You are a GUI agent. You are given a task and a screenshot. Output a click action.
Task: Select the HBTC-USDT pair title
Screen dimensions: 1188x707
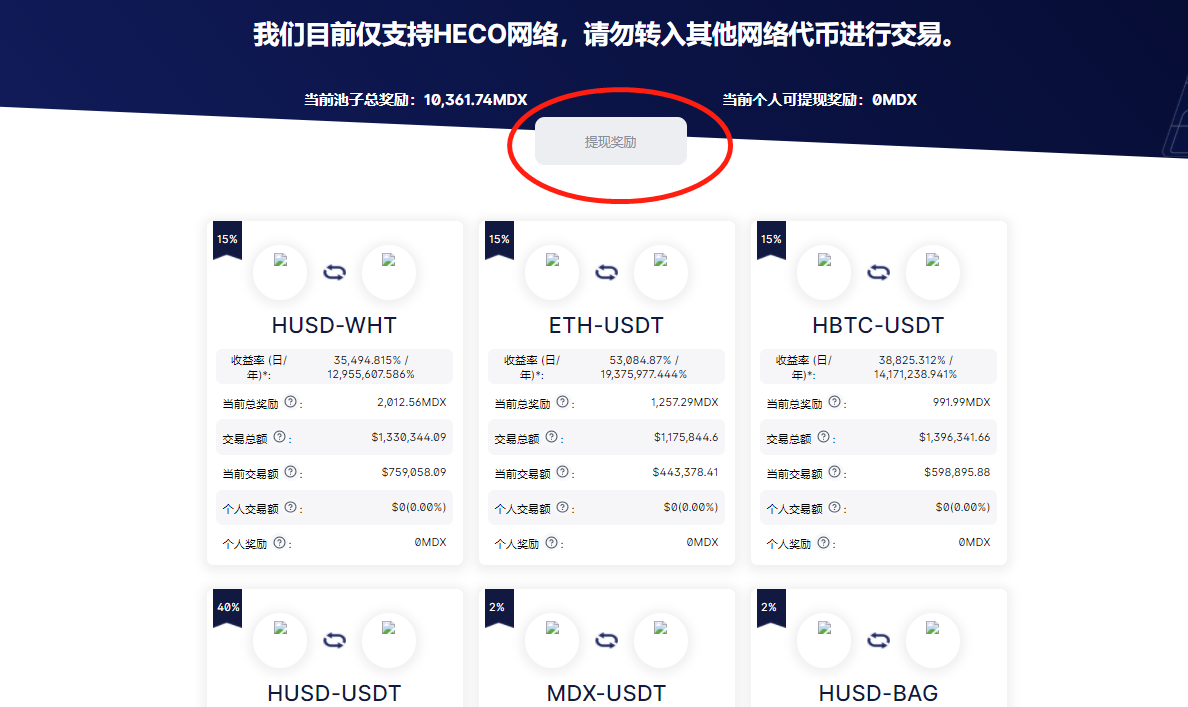pos(878,325)
